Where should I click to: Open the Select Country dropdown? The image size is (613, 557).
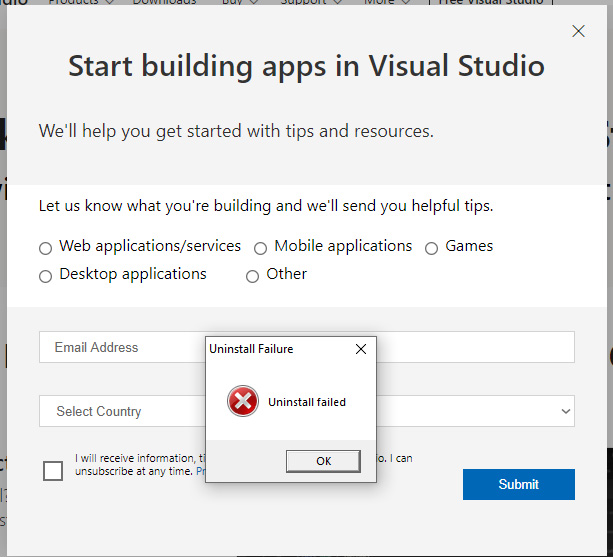pos(307,411)
